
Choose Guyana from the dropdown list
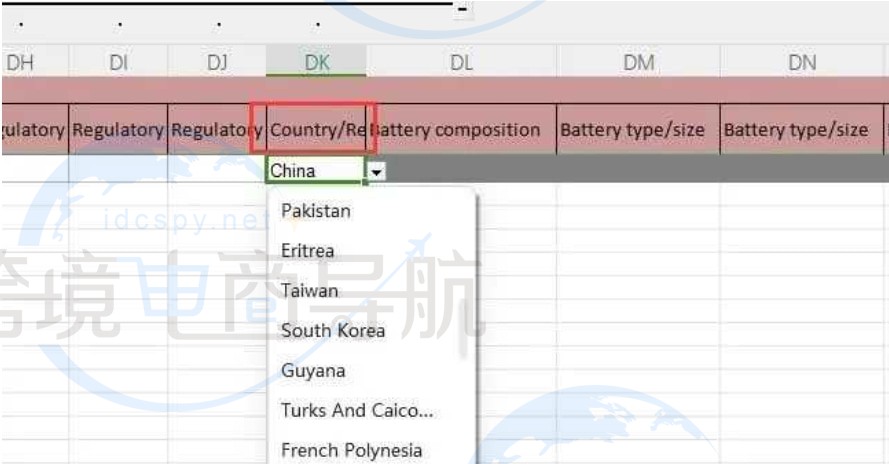312,371
